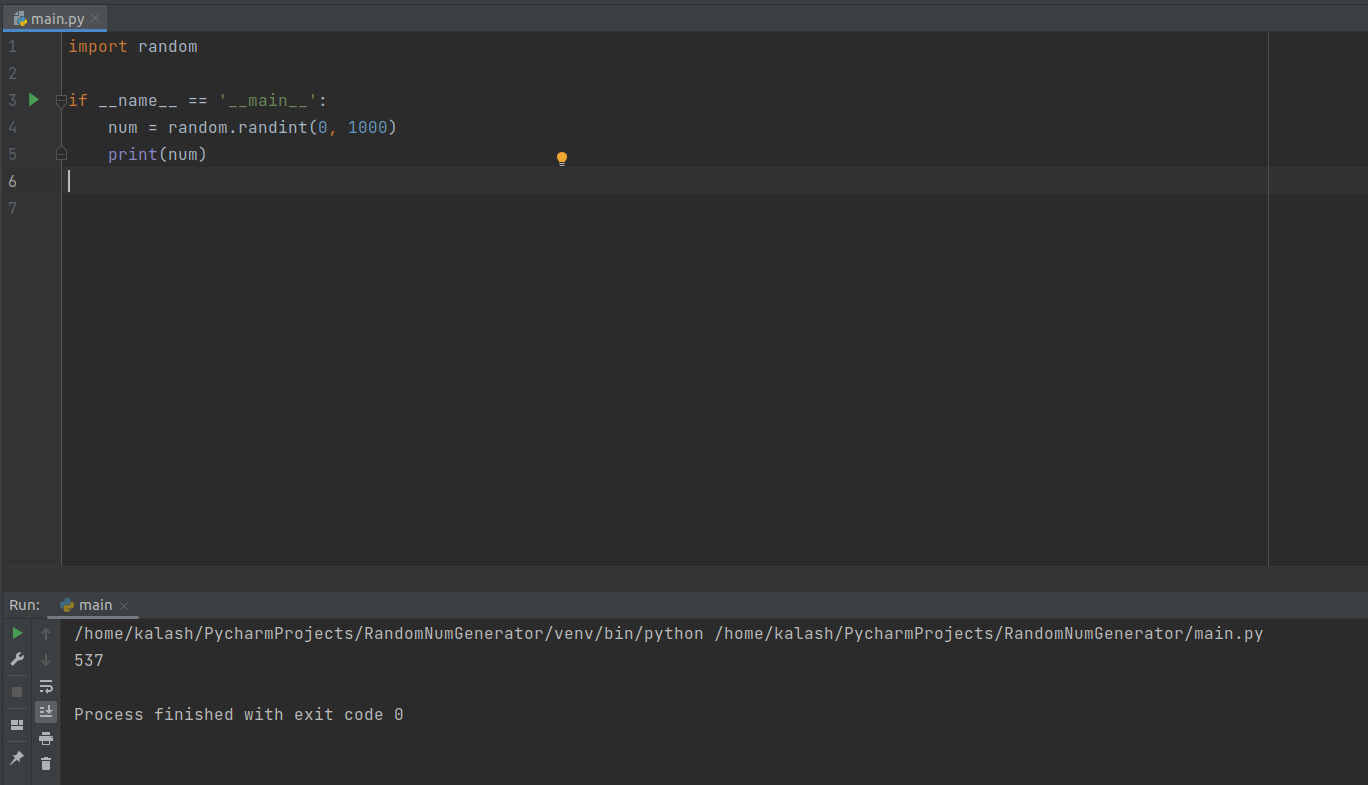Click the Stop process square icon
Image resolution: width=1368 pixels, height=785 pixels.
coord(17,692)
